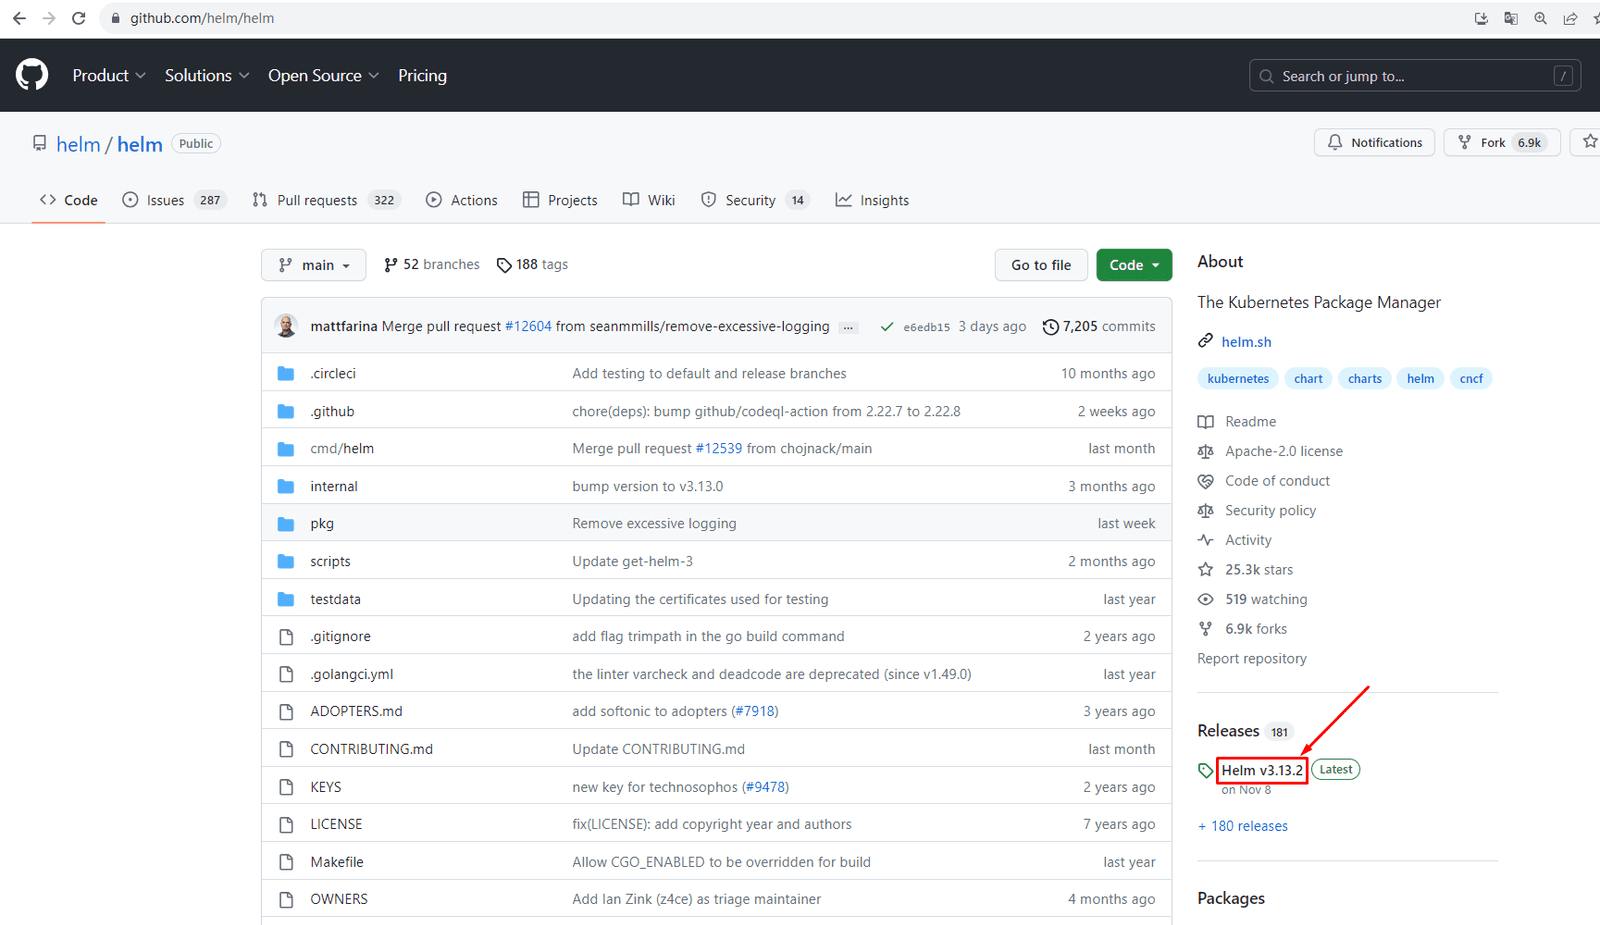Expand the commit message ellipsis

click(x=848, y=327)
